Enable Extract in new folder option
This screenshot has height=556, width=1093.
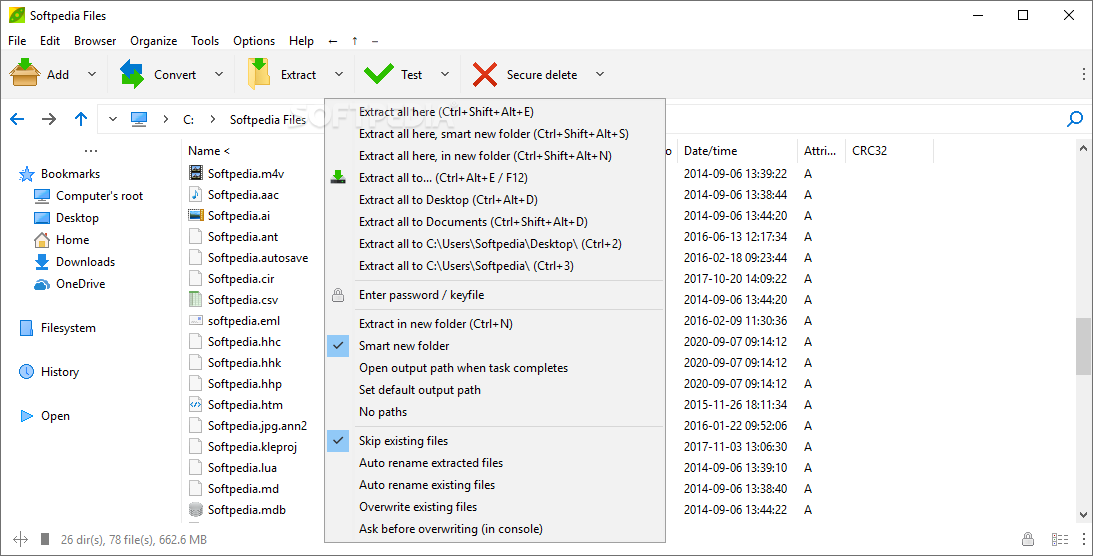pyautogui.click(x=495, y=324)
